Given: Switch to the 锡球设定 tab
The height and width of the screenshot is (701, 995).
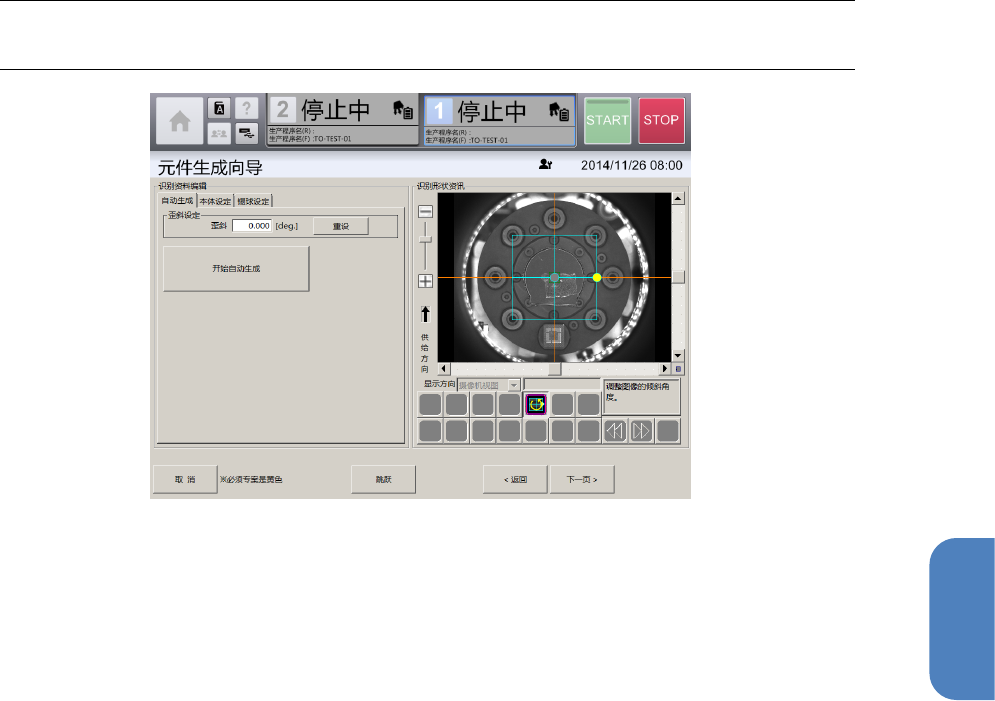Looking at the screenshot, I should [253, 201].
